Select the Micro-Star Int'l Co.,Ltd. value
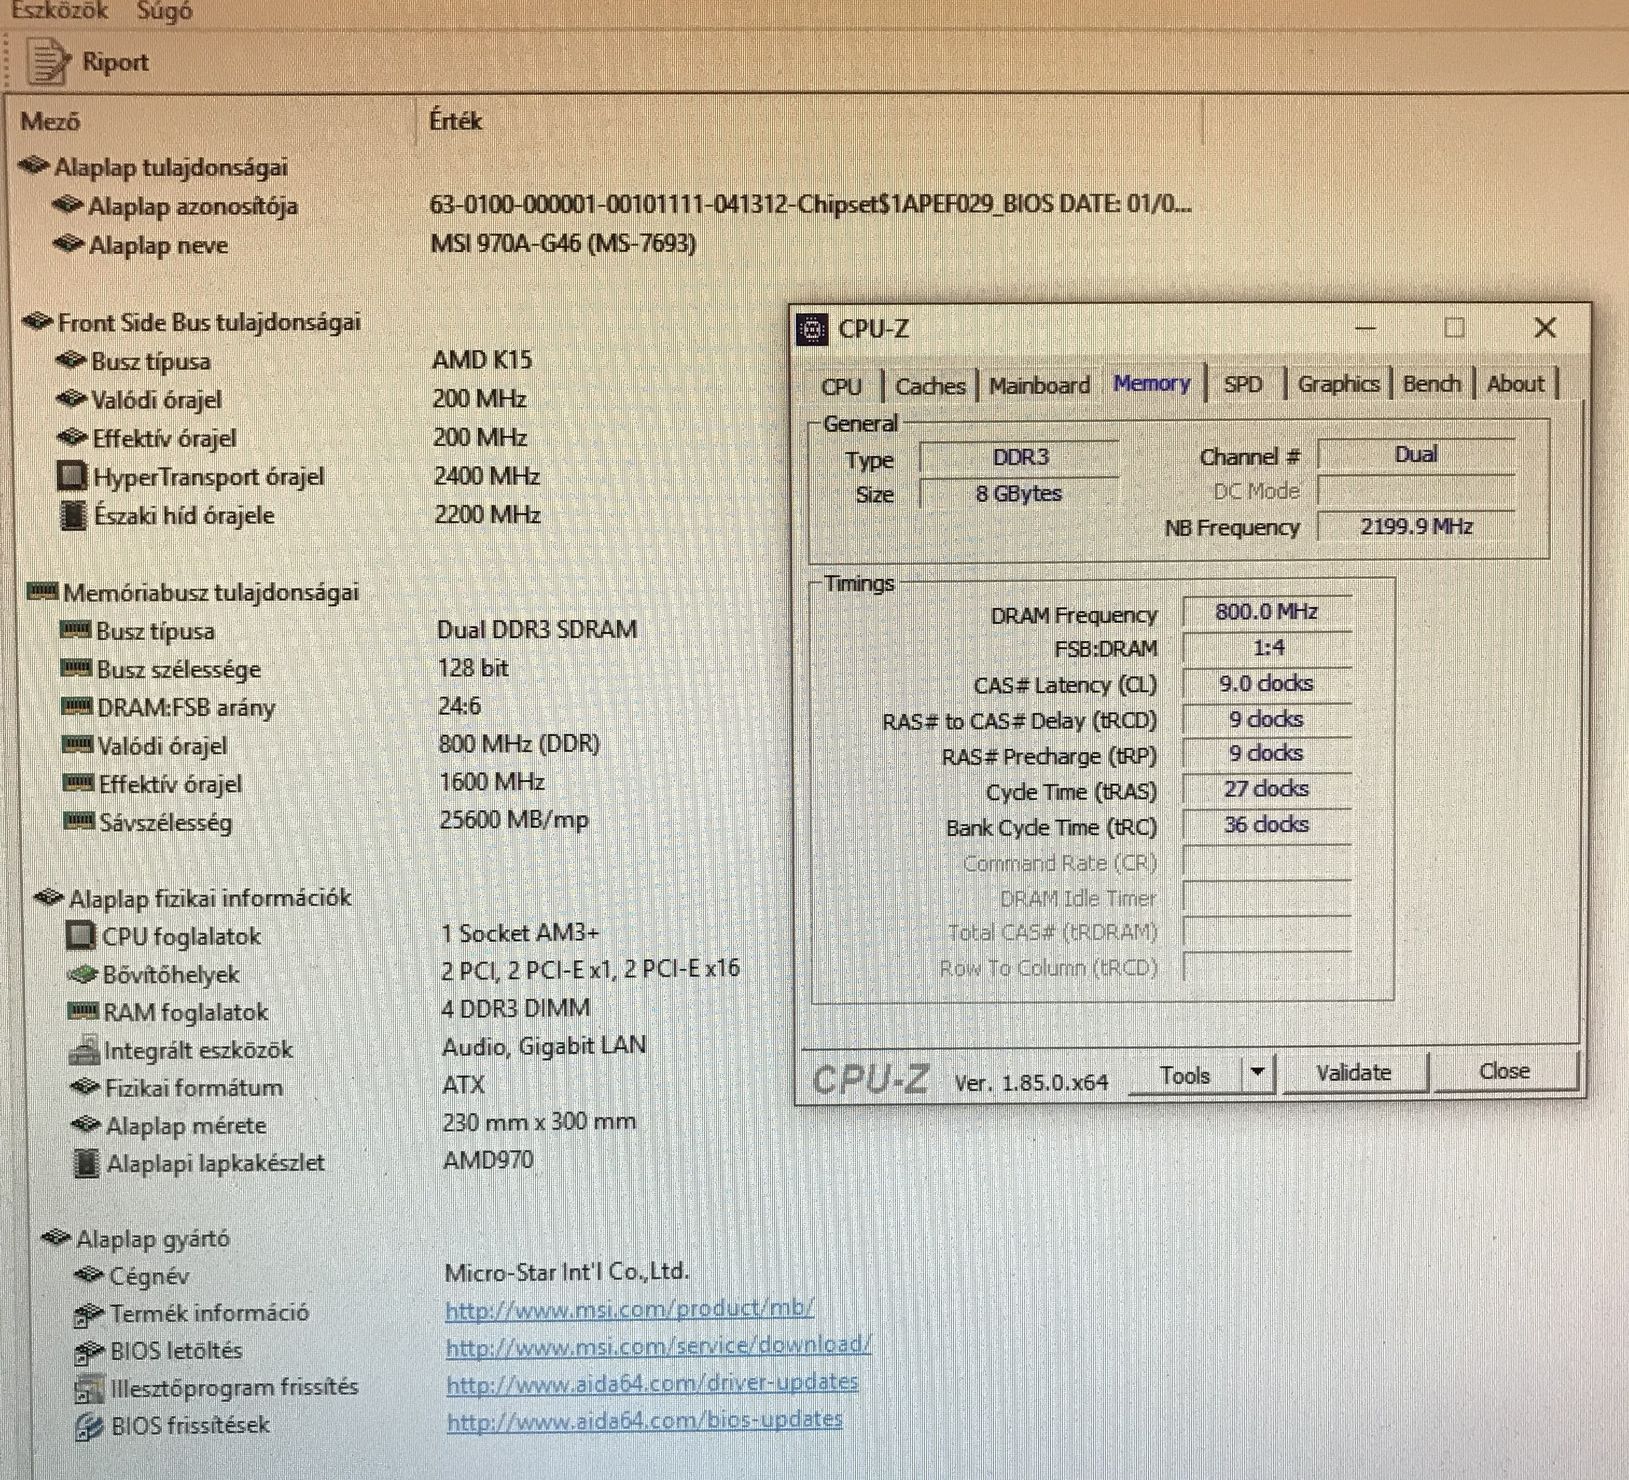Viewport: 1629px width, 1480px height. [x=567, y=1272]
